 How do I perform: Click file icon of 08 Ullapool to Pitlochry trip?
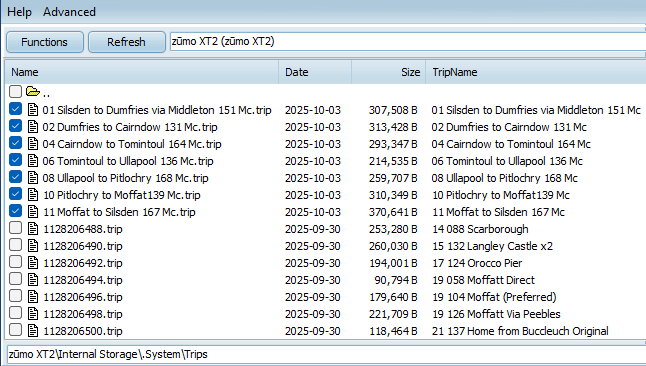click(x=33, y=177)
